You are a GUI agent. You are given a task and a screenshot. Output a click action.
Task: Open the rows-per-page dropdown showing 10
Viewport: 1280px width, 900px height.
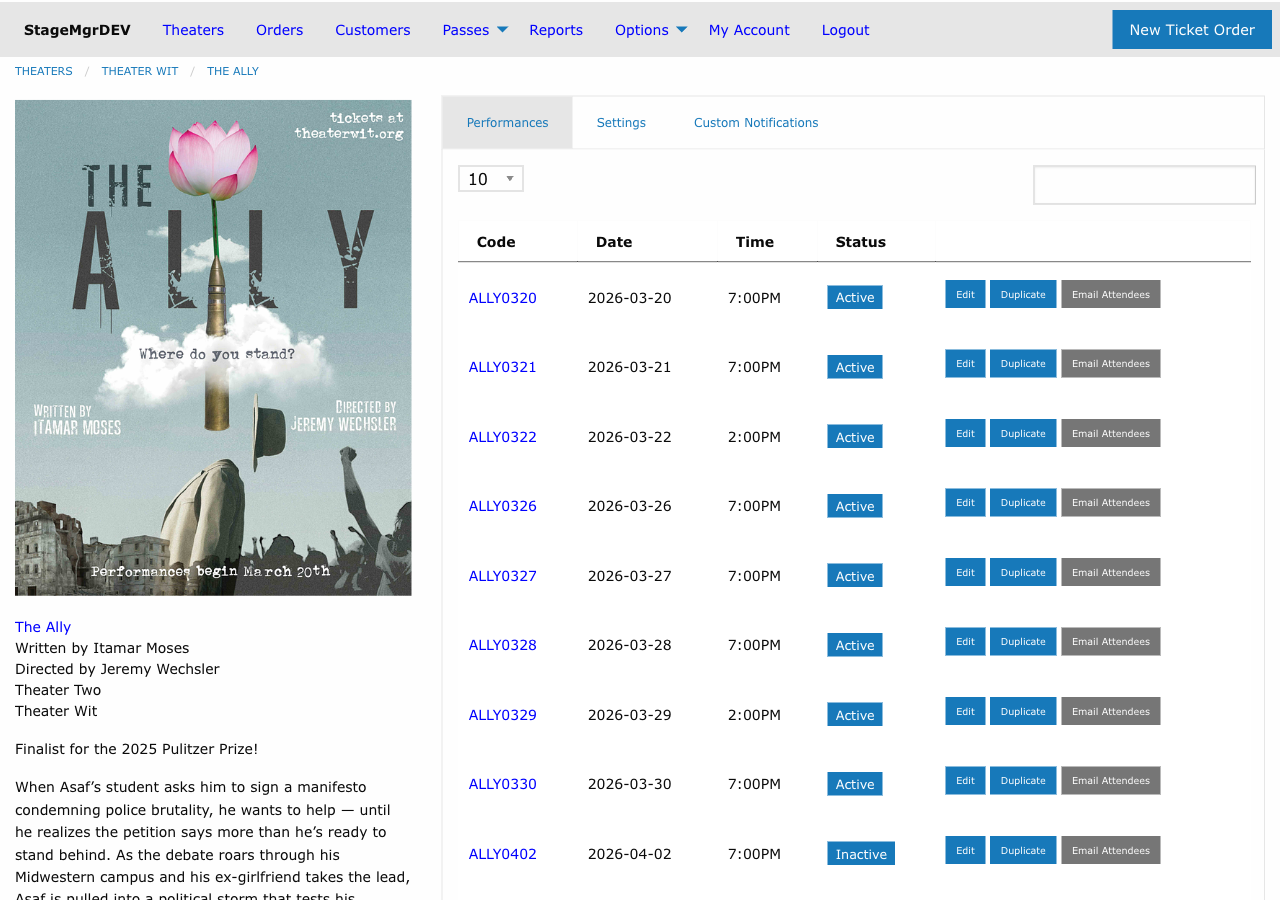[491, 179]
